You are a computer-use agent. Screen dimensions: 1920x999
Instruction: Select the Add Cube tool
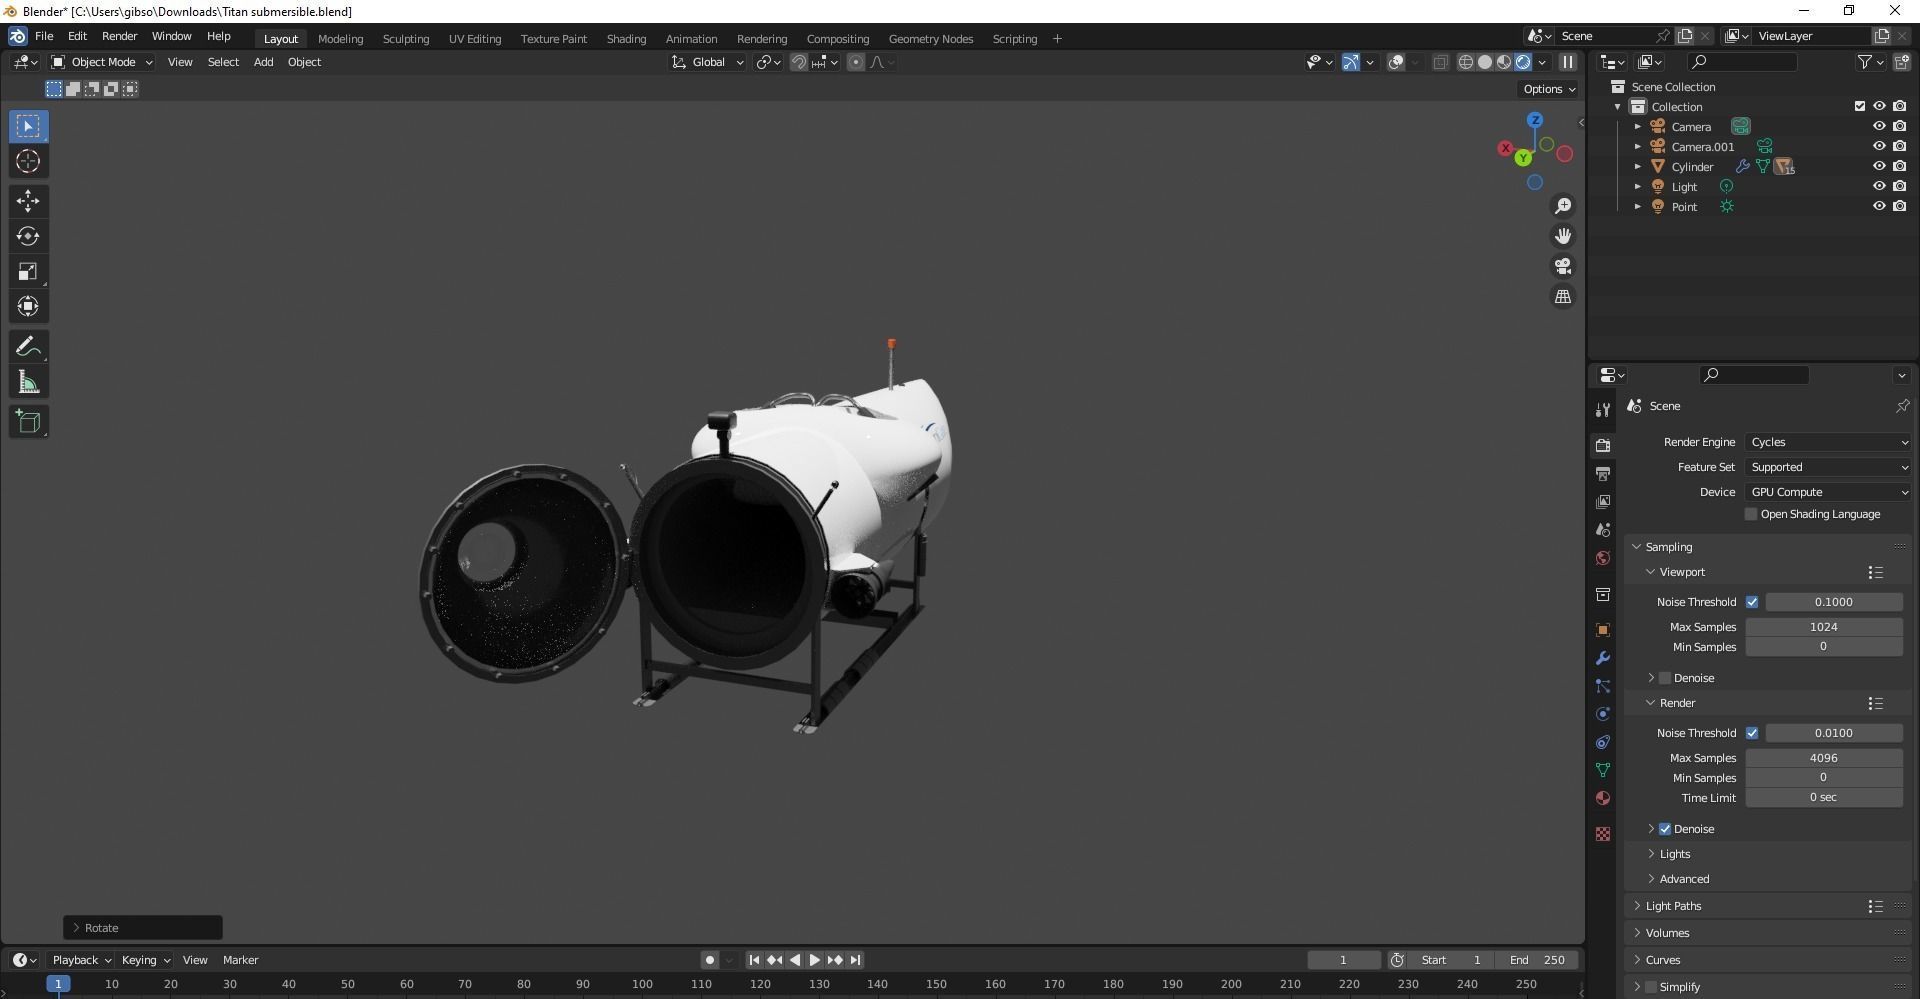point(28,422)
